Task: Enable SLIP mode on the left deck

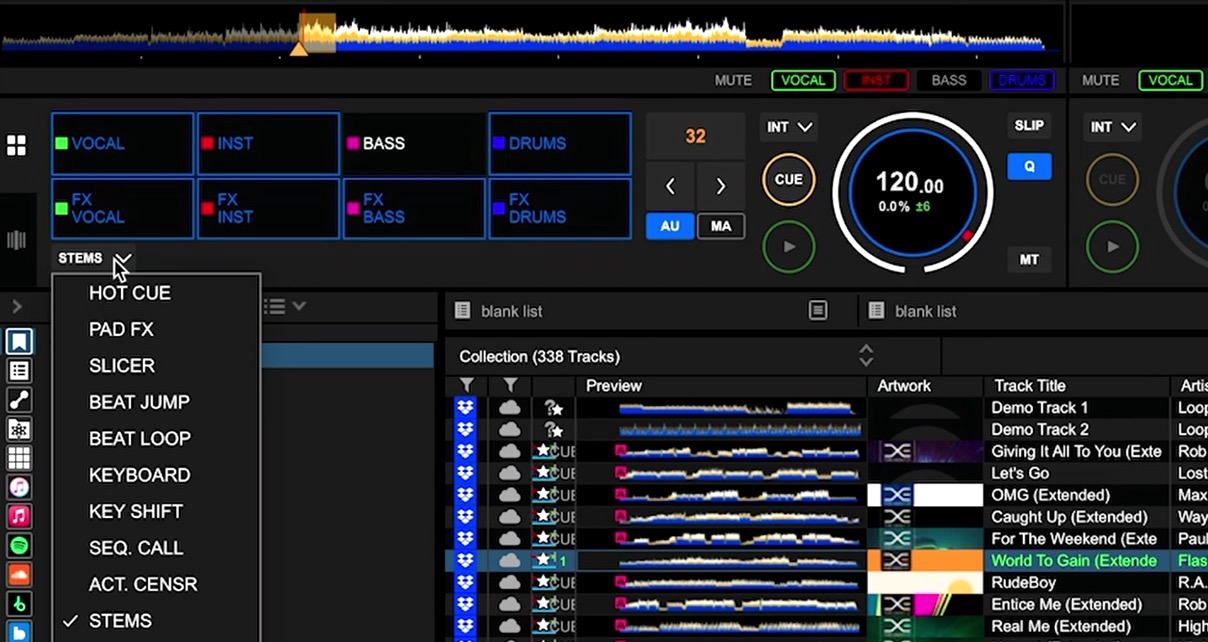Action: click(x=1028, y=126)
